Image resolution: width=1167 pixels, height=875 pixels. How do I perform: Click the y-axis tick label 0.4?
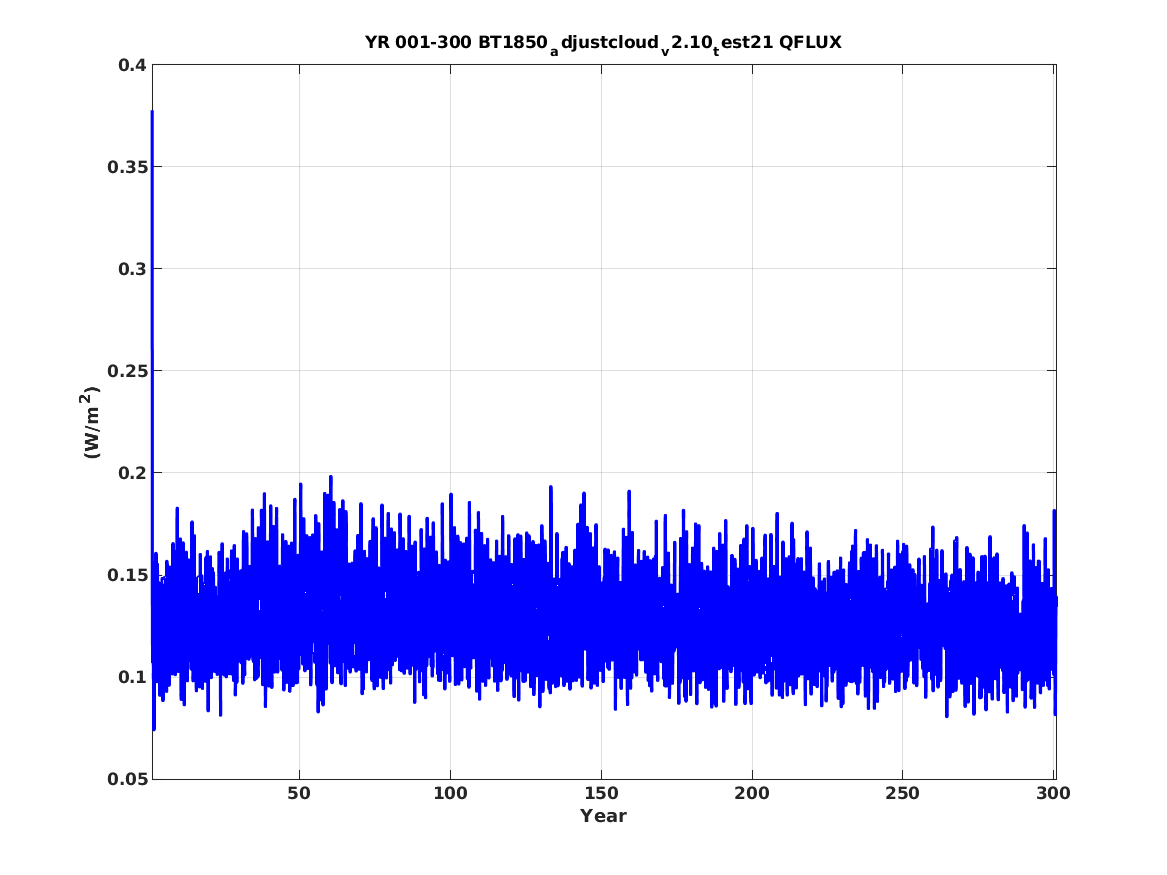(132, 65)
